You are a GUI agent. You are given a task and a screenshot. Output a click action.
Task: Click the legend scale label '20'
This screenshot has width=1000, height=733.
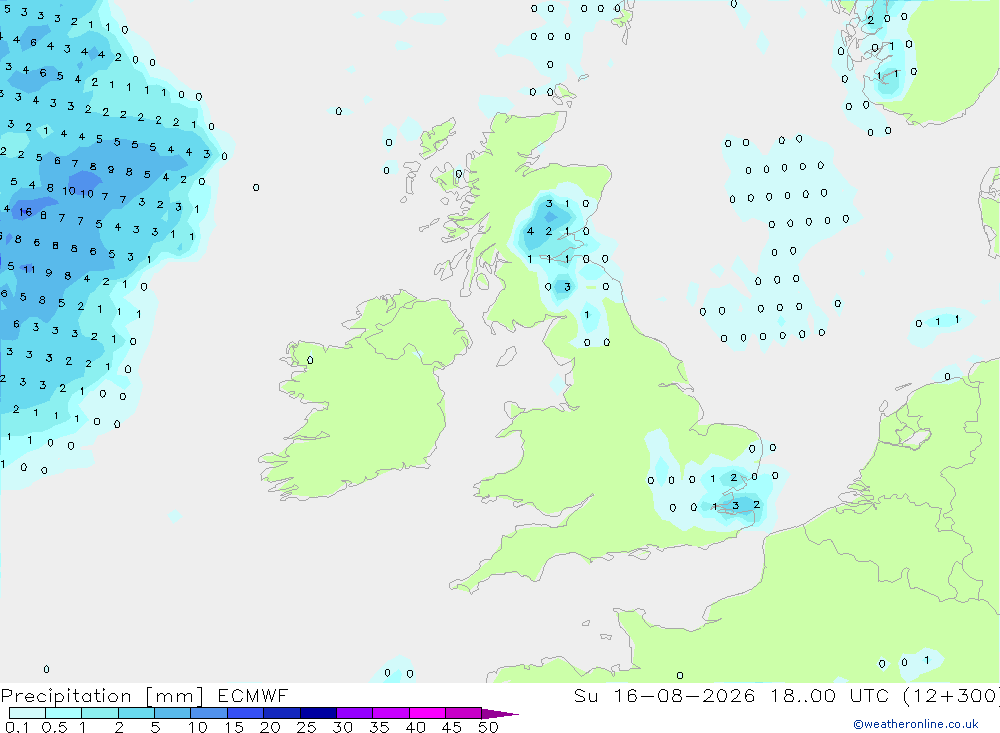coord(270,727)
